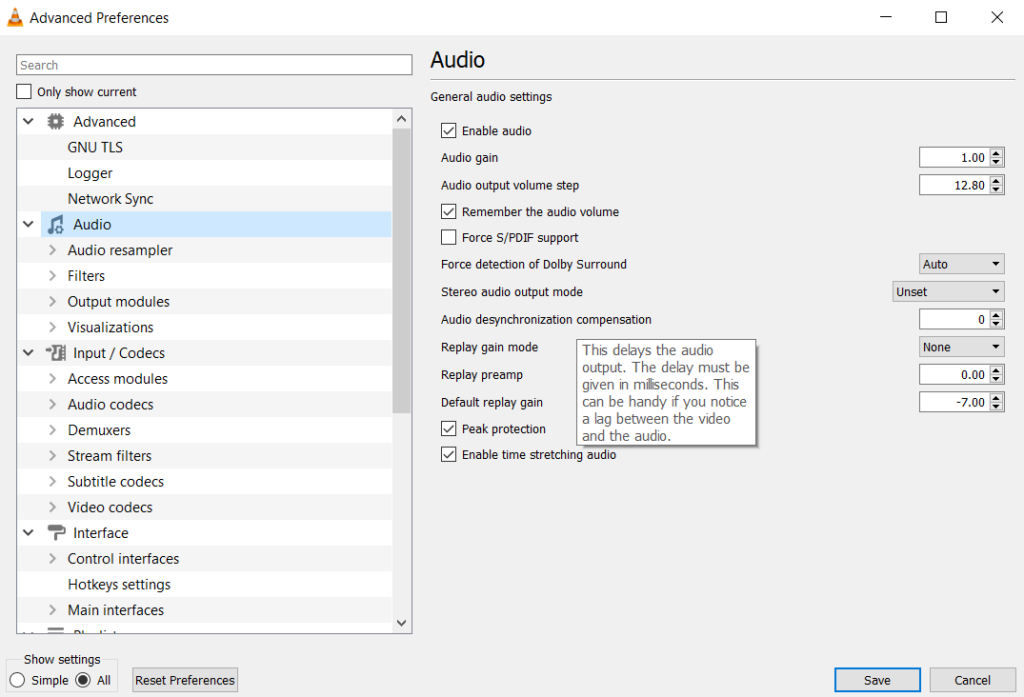Image resolution: width=1024 pixels, height=697 pixels.
Task: Uncheck Remember the audio volume
Action: [x=449, y=212]
